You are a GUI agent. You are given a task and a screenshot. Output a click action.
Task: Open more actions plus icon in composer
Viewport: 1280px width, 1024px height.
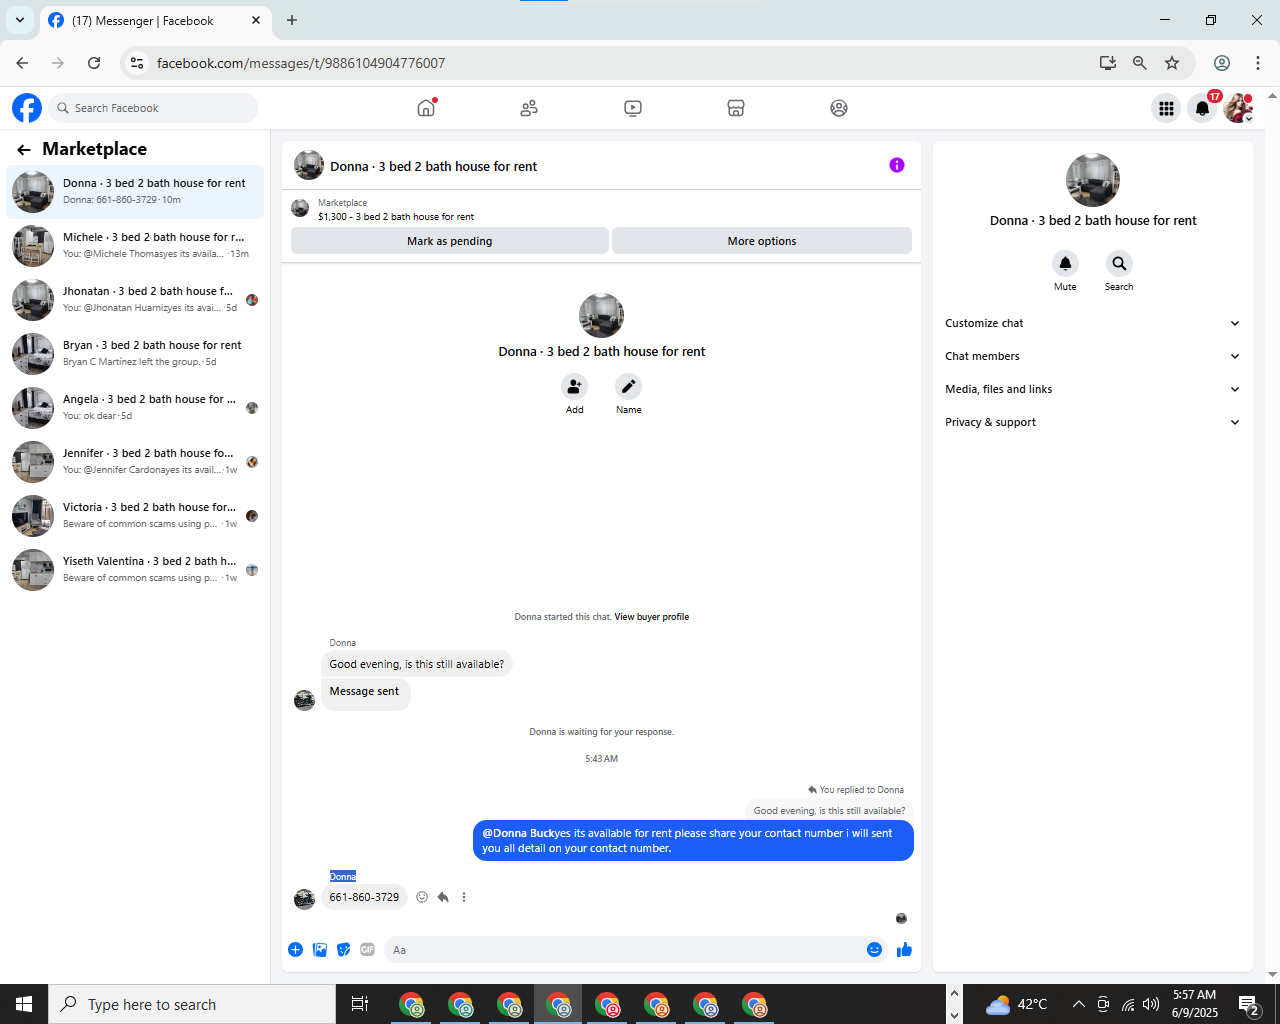pos(296,950)
